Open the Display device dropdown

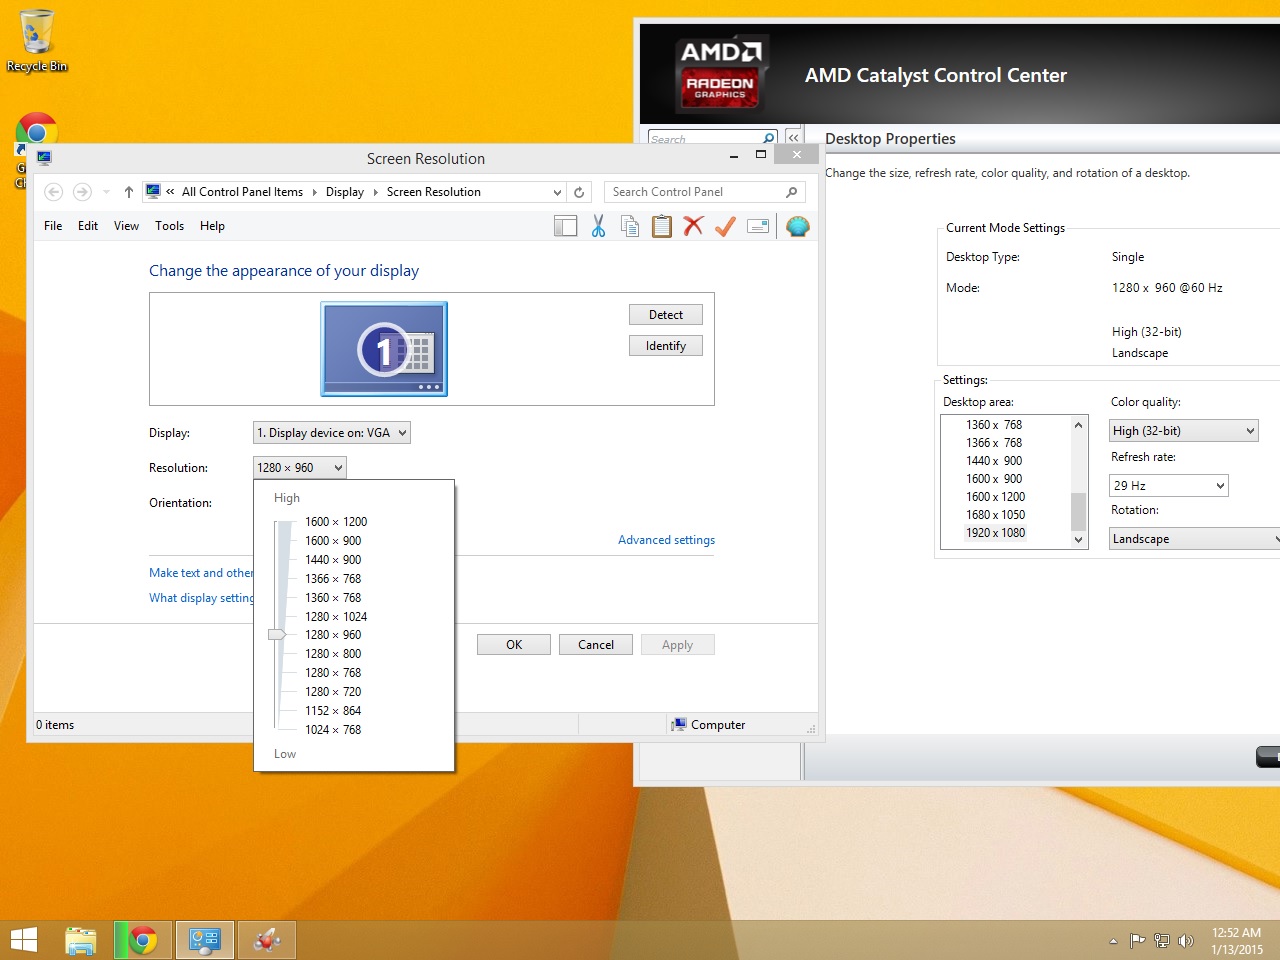tap(332, 433)
